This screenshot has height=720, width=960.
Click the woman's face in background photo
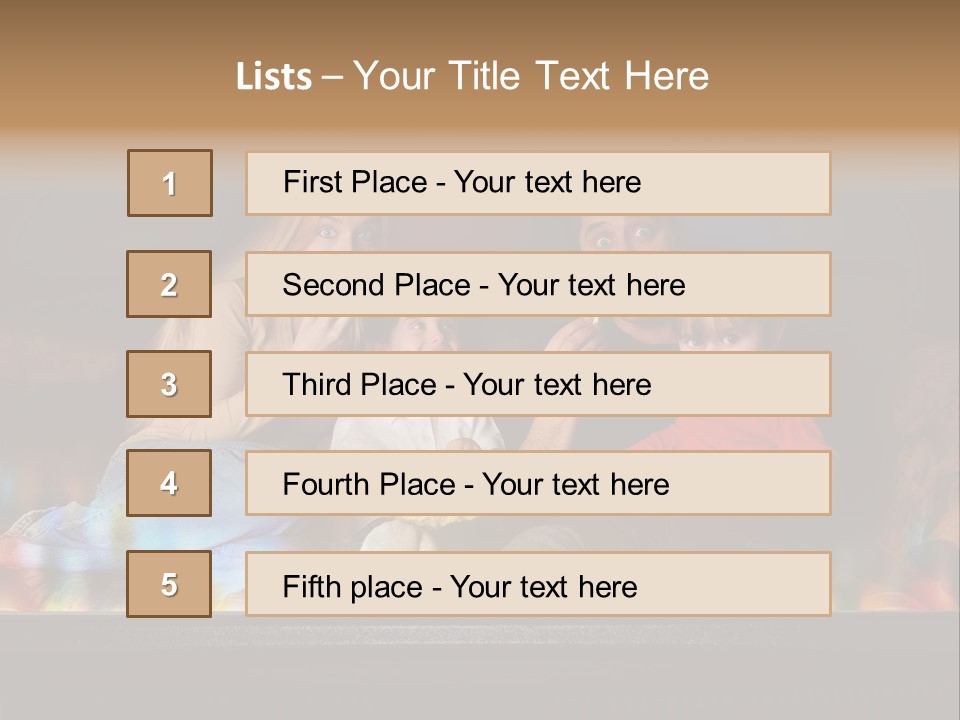pyautogui.click(x=338, y=234)
